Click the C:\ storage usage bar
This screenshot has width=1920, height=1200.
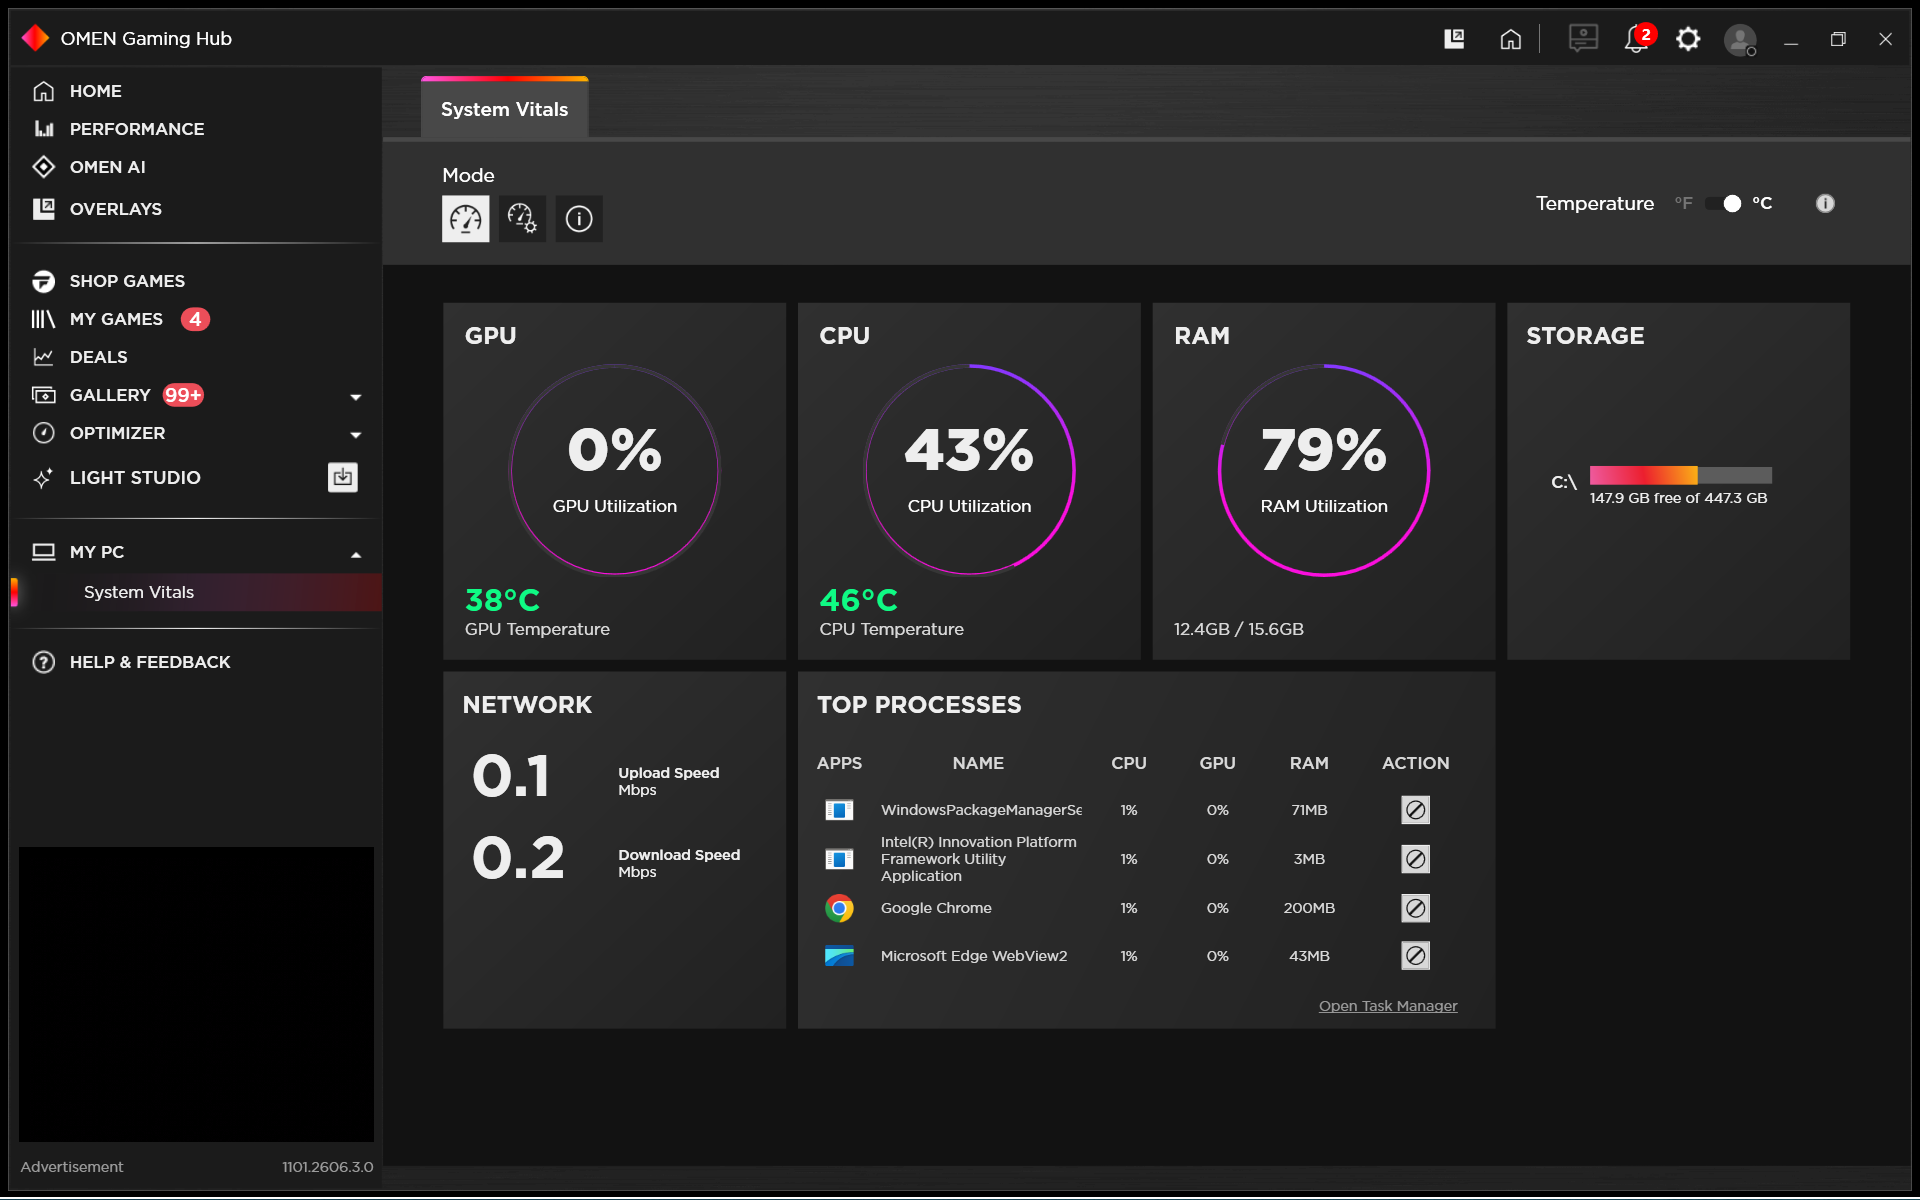tap(1680, 475)
